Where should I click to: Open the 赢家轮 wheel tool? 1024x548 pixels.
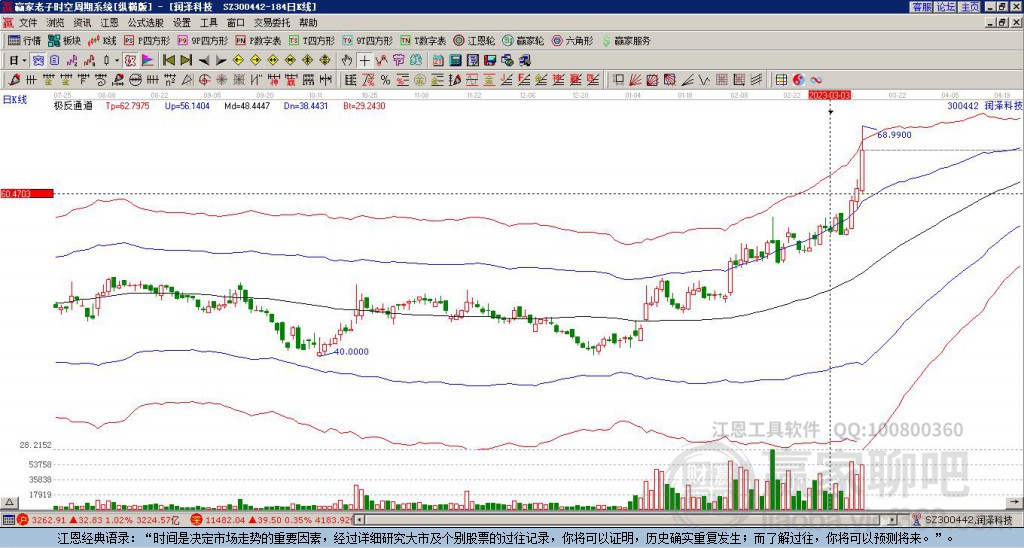(x=523, y=40)
